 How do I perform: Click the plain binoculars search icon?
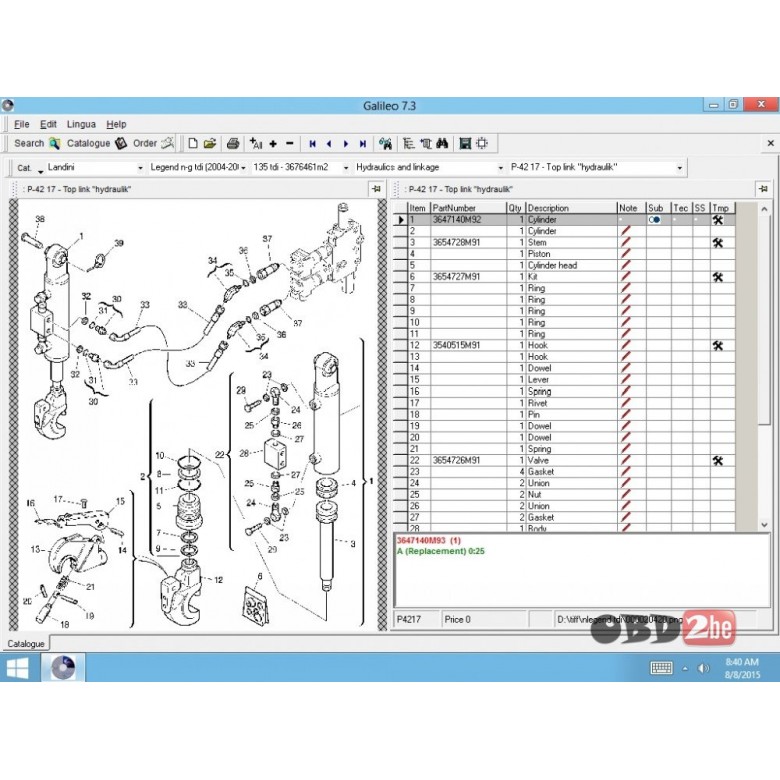tap(442, 144)
